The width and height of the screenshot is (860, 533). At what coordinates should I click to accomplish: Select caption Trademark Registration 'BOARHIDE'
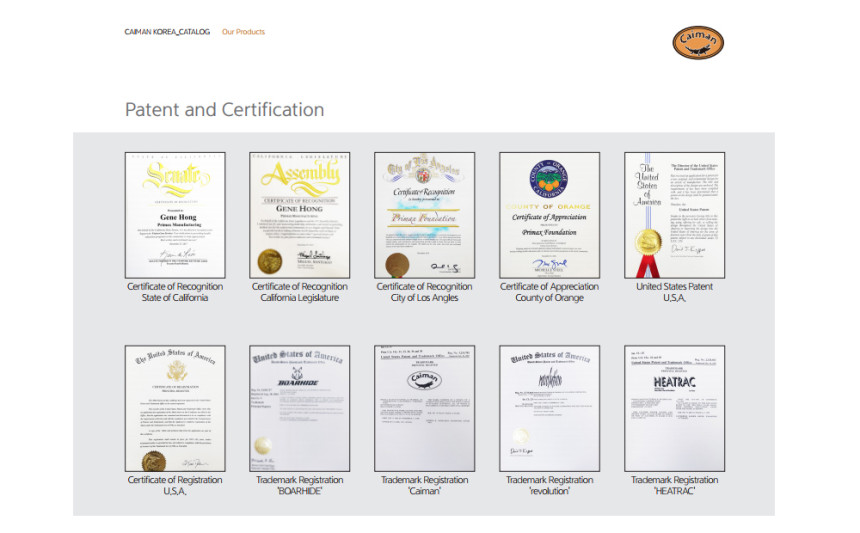pyautogui.click(x=299, y=485)
